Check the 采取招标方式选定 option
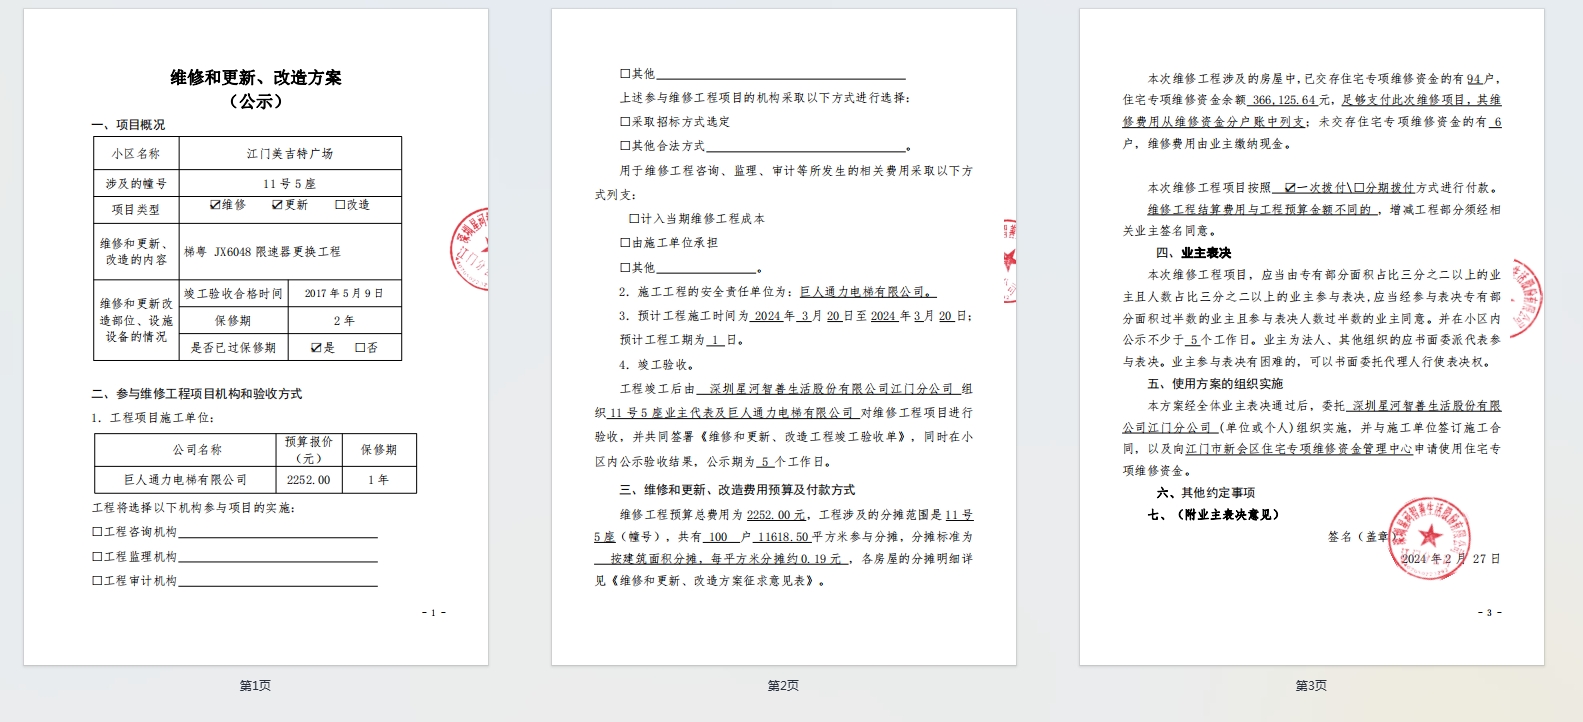 (625, 122)
